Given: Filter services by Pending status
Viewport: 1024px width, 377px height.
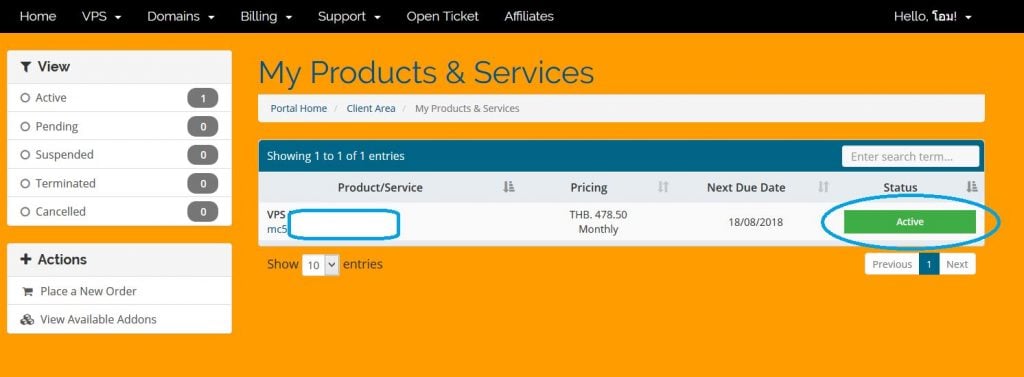Looking at the screenshot, I should [119, 126].
